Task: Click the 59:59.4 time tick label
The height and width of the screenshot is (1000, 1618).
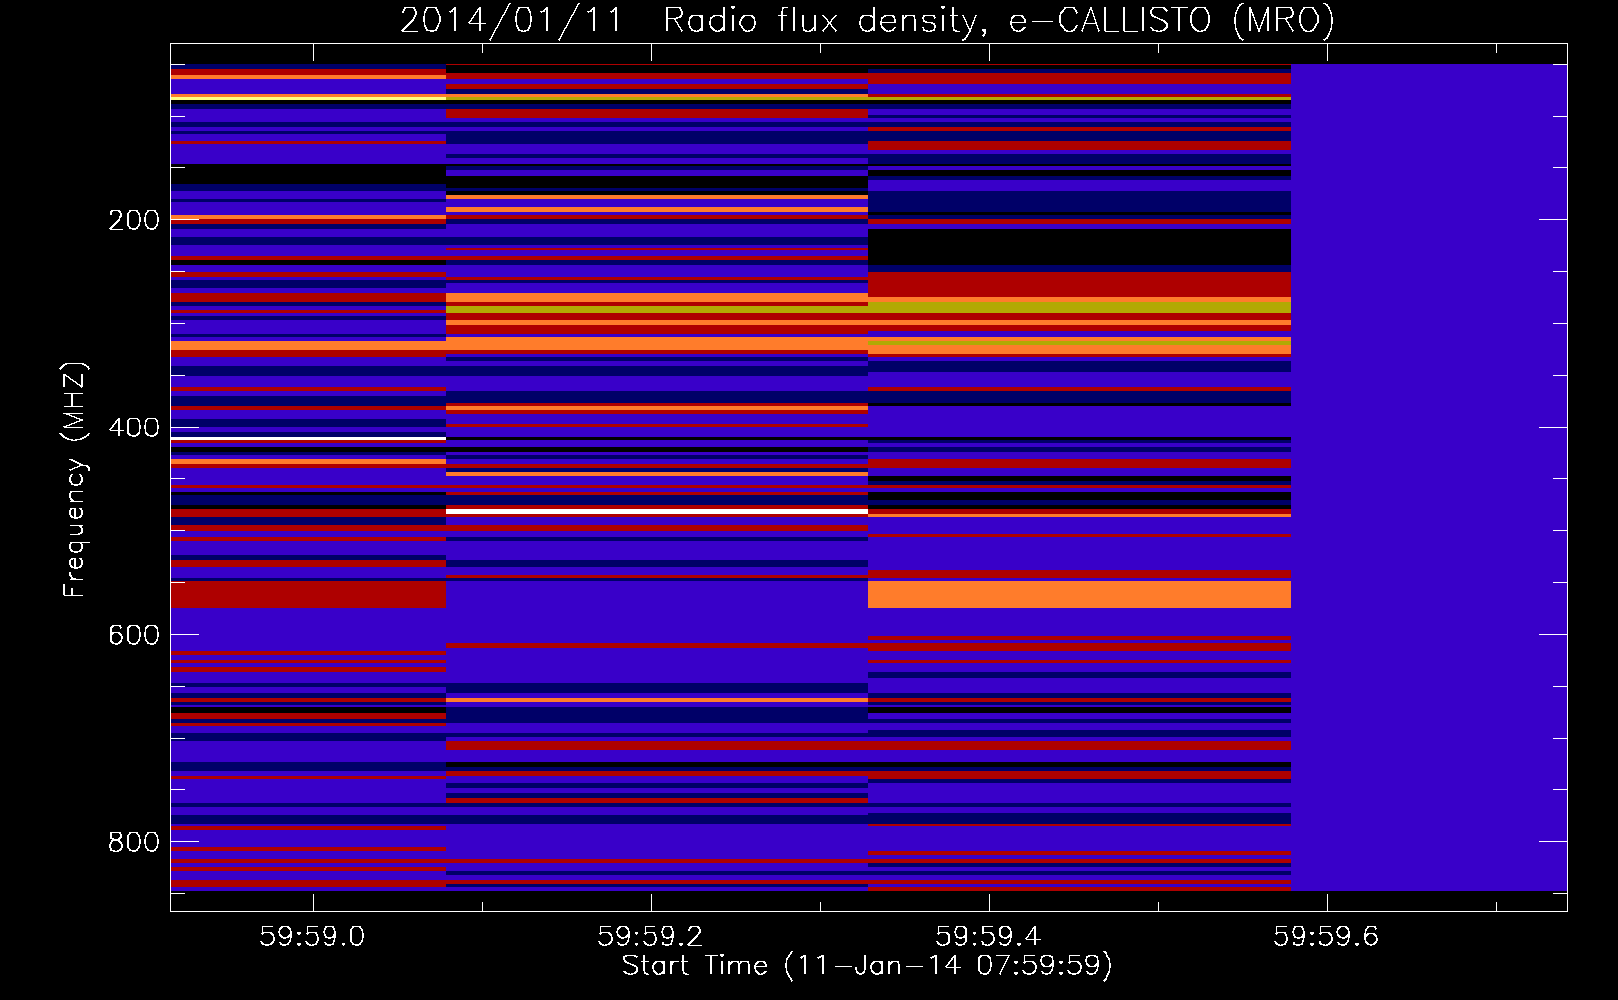Action: [x=988, y=937]
